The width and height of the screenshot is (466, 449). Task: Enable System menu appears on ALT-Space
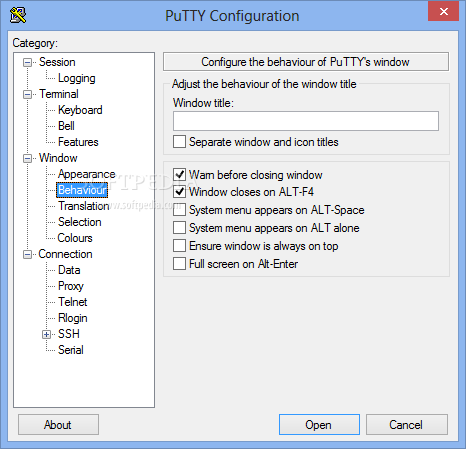(x=179, y=210)
